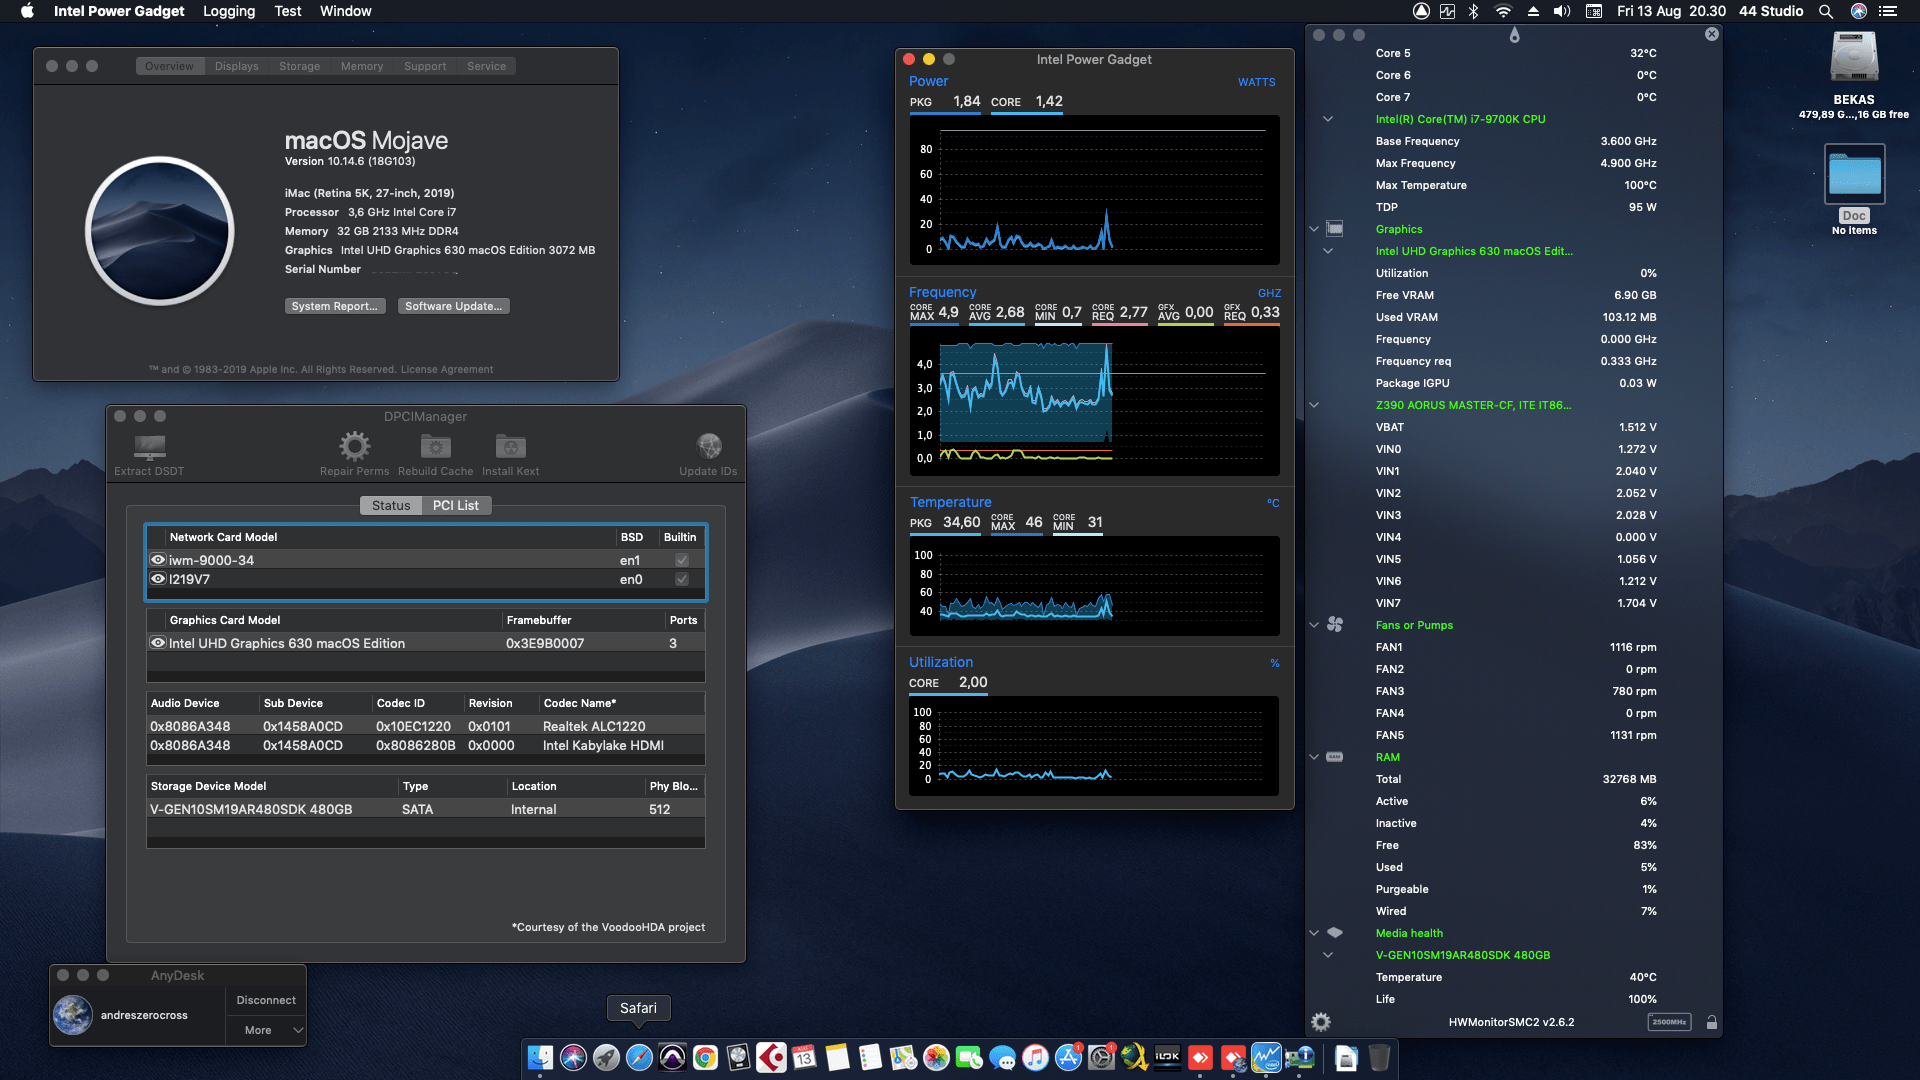Click the droplet icon atop HWMonitor window
1920x1080 pixels.
(x=1514, y=35)
